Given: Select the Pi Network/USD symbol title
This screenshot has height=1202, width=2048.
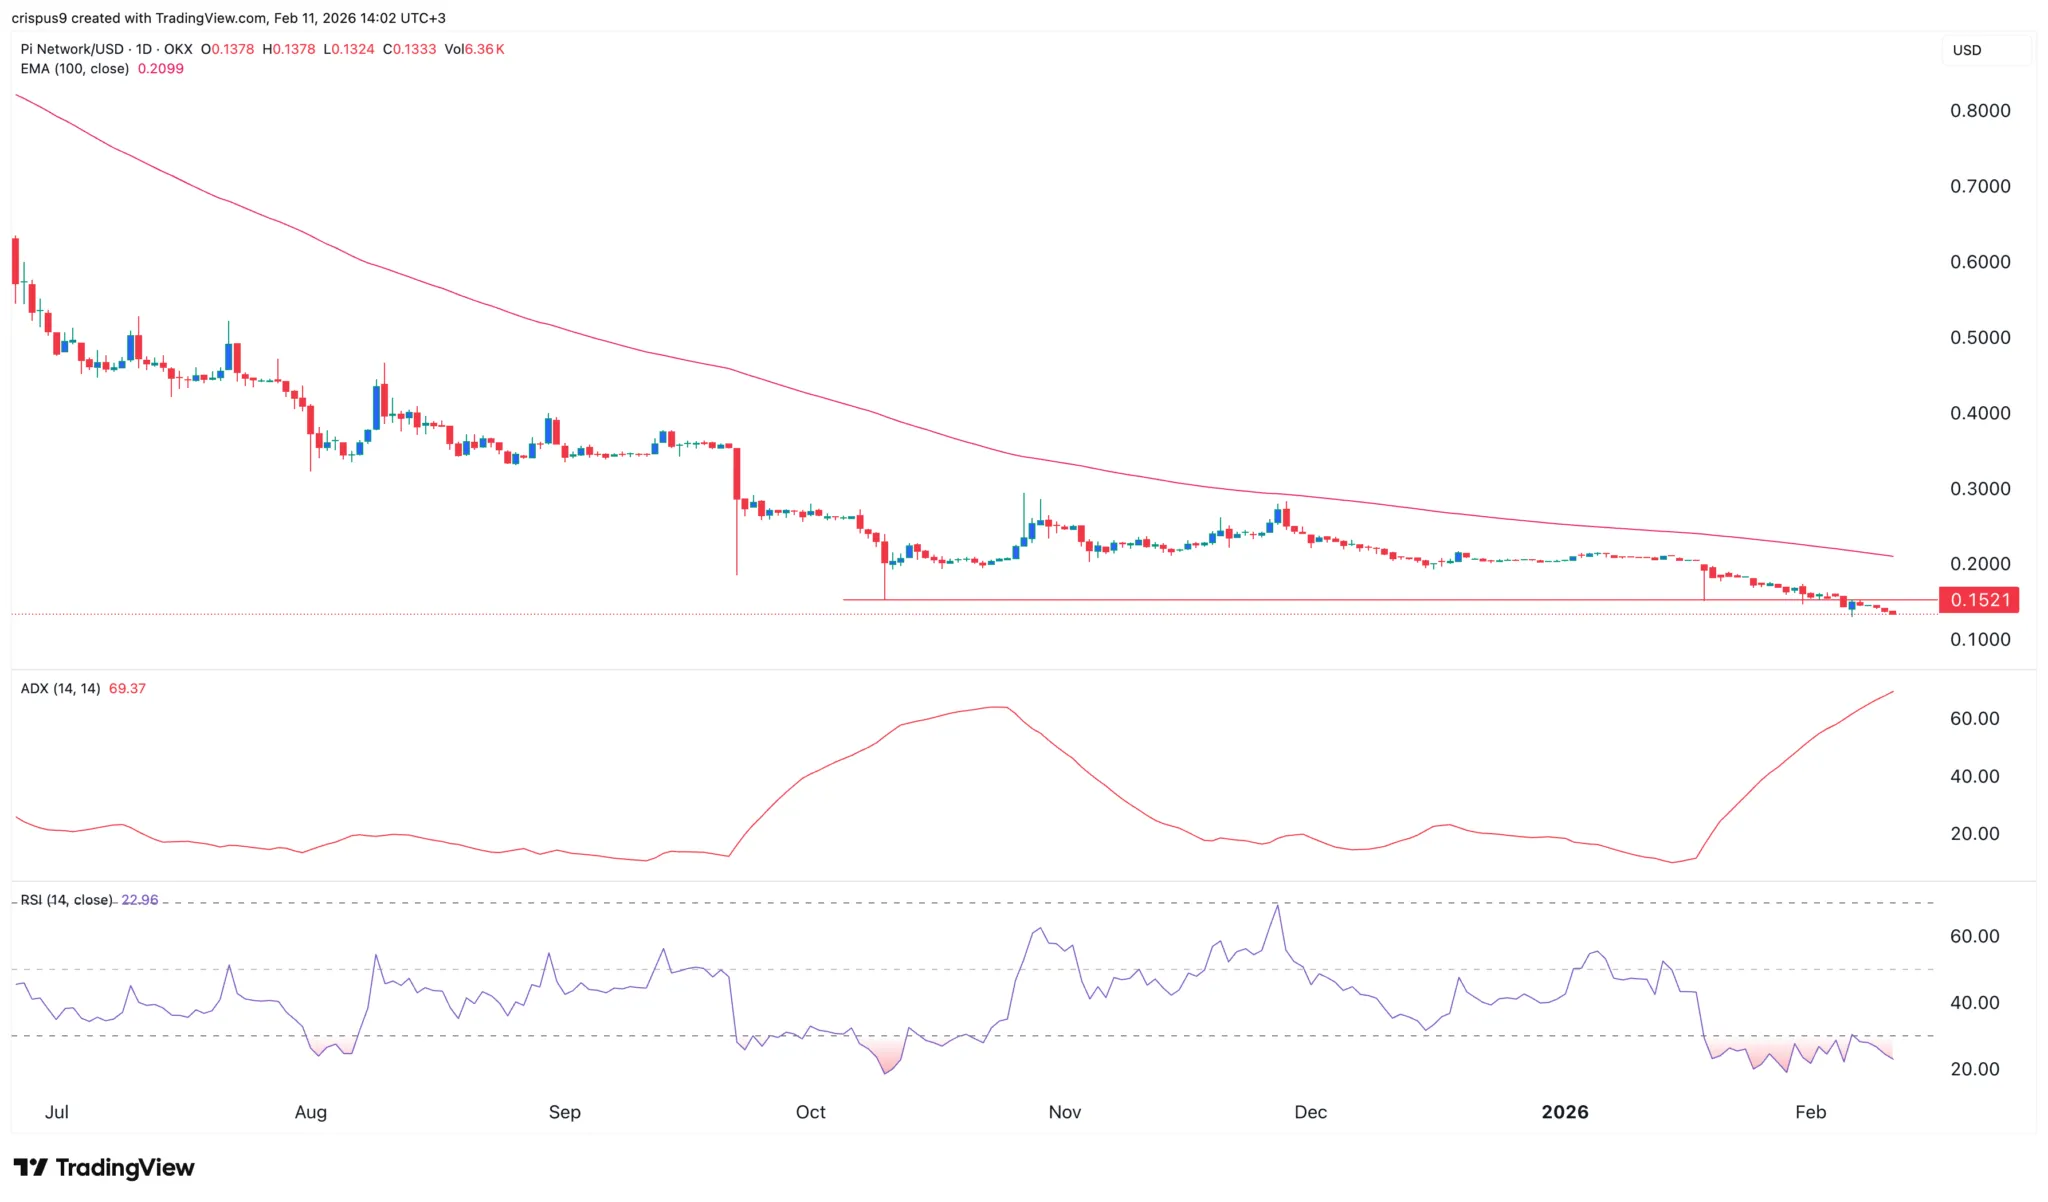Looking at the screenshot, I should (x=72, y=49).
